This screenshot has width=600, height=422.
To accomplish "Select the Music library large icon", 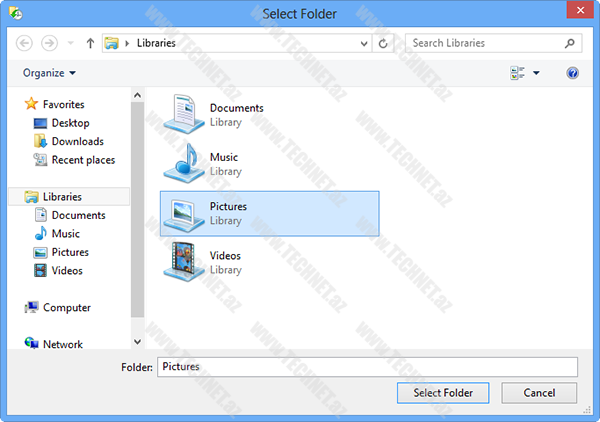I will pyautogui.click(x=184, y=163).
